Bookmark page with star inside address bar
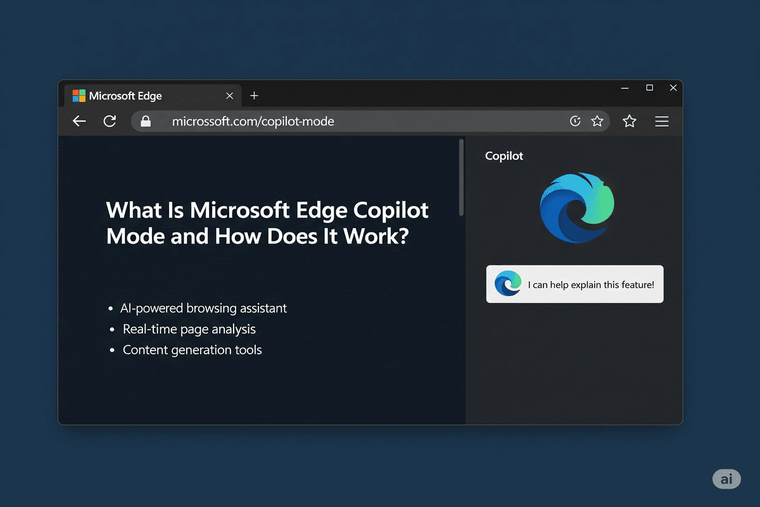 (x=597, y=121)
